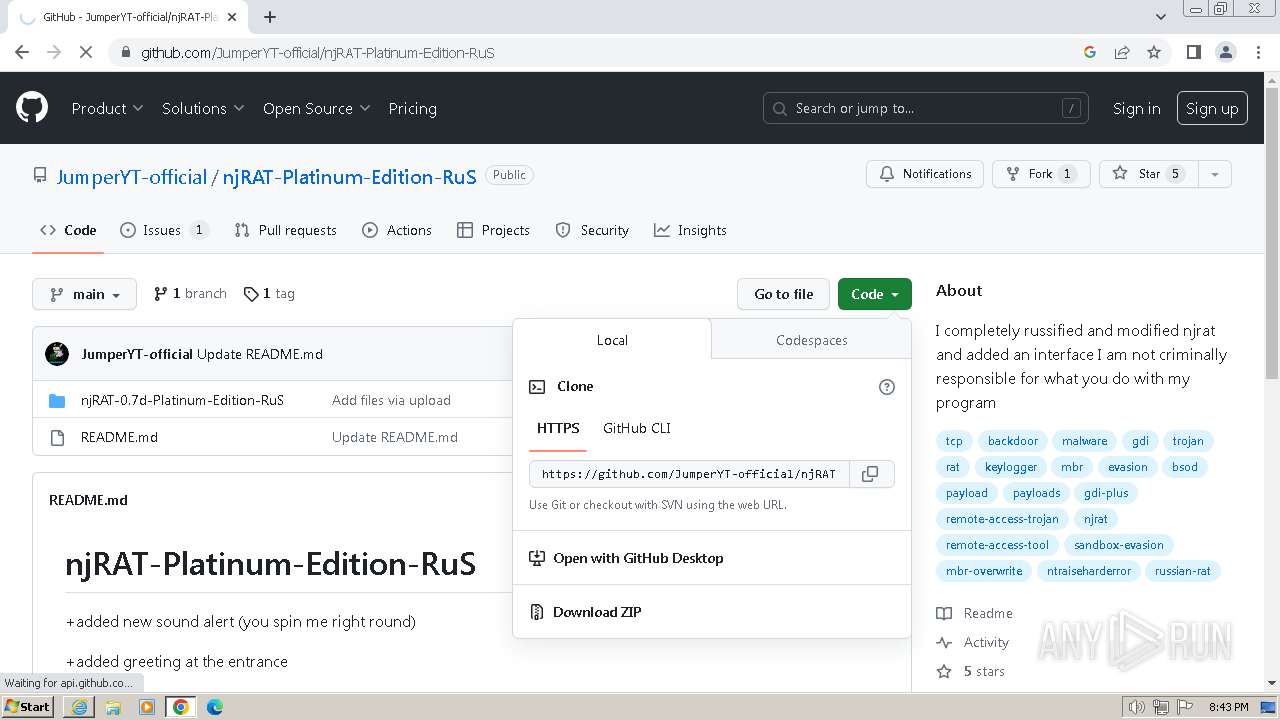Image resolution: width=1280 pixels, height=720 pixels.
Task: Open the Projects tab
Action: 494,230
